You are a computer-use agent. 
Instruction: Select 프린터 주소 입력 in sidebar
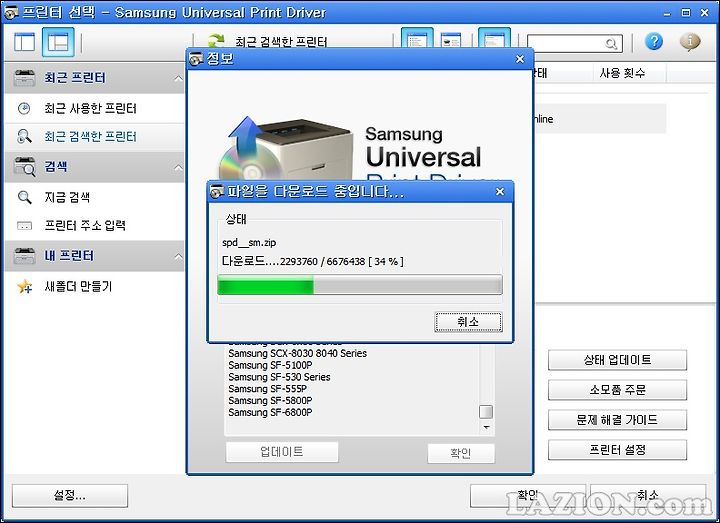coord(94,225)
